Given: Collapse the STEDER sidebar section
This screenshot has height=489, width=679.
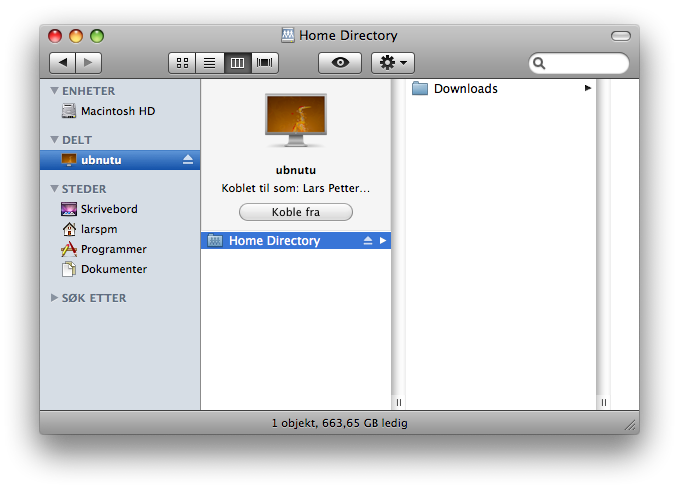Looking at the screenshot, I should click(55, 188).
